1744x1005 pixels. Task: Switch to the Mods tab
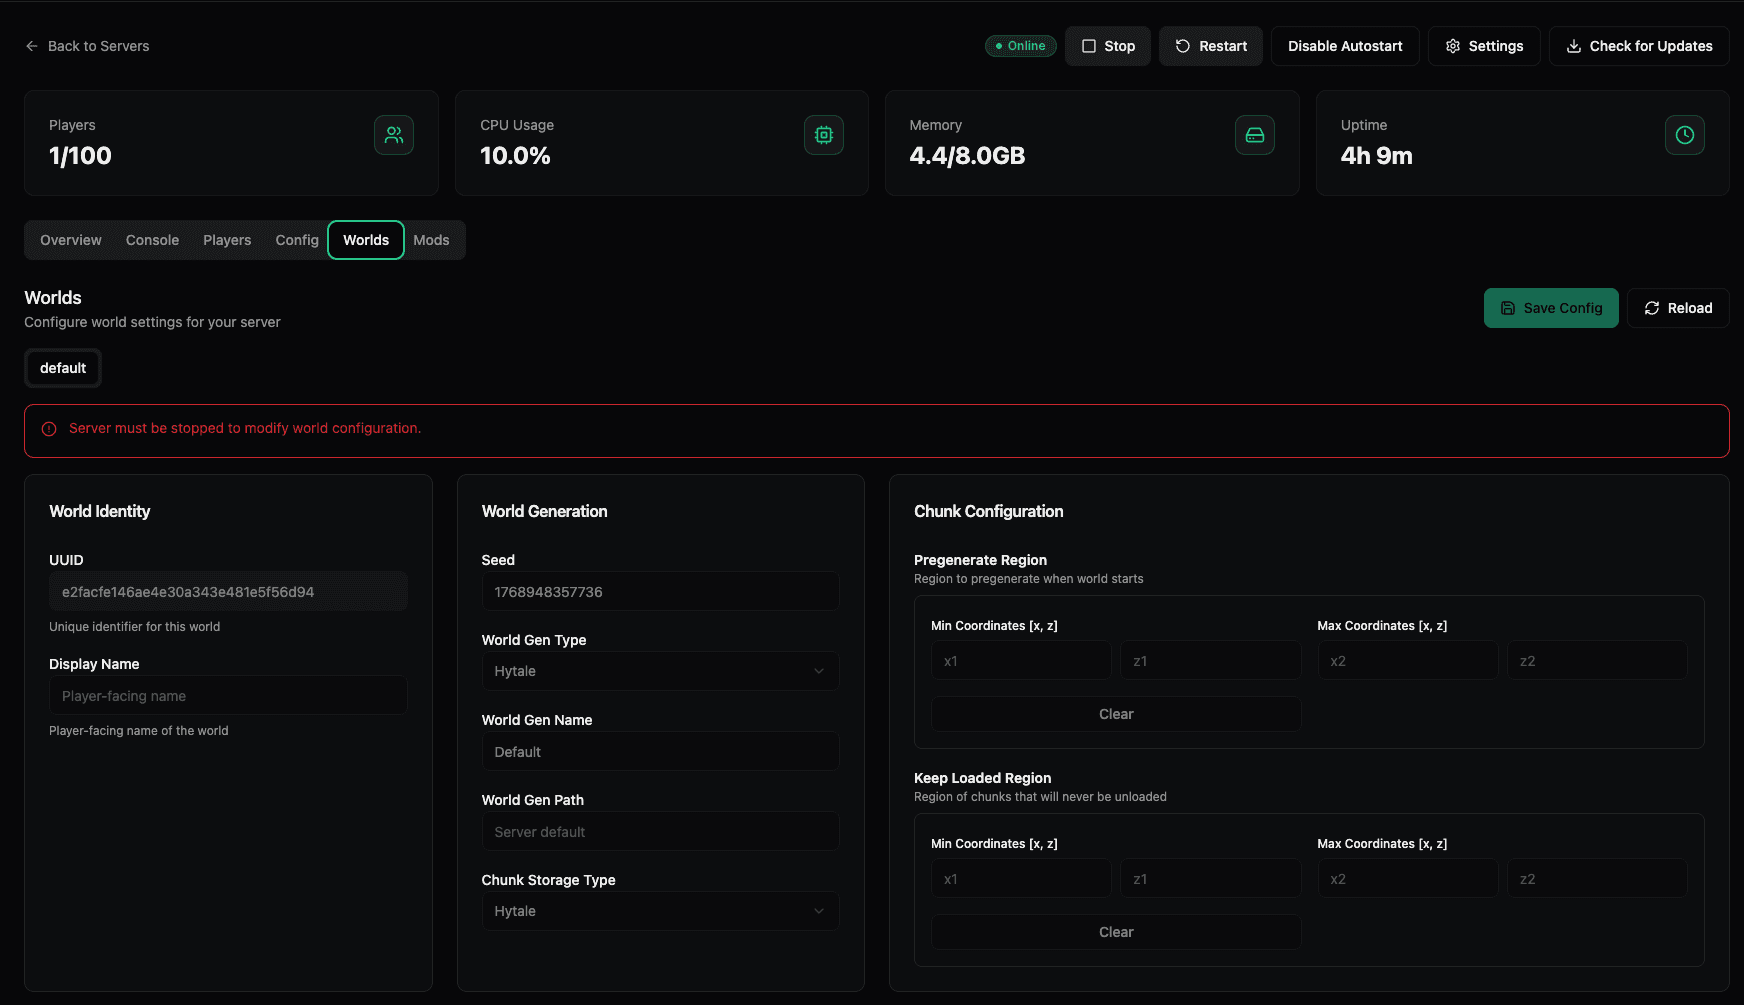431,240
